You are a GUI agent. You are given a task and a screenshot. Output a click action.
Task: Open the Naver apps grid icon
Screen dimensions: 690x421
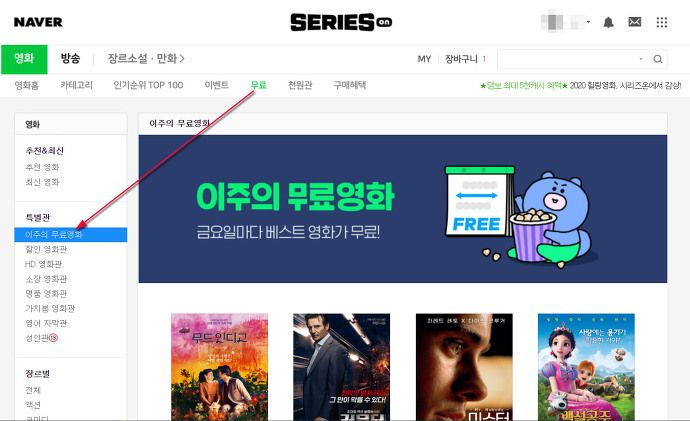pyautogui.click(x=661, y=22)
